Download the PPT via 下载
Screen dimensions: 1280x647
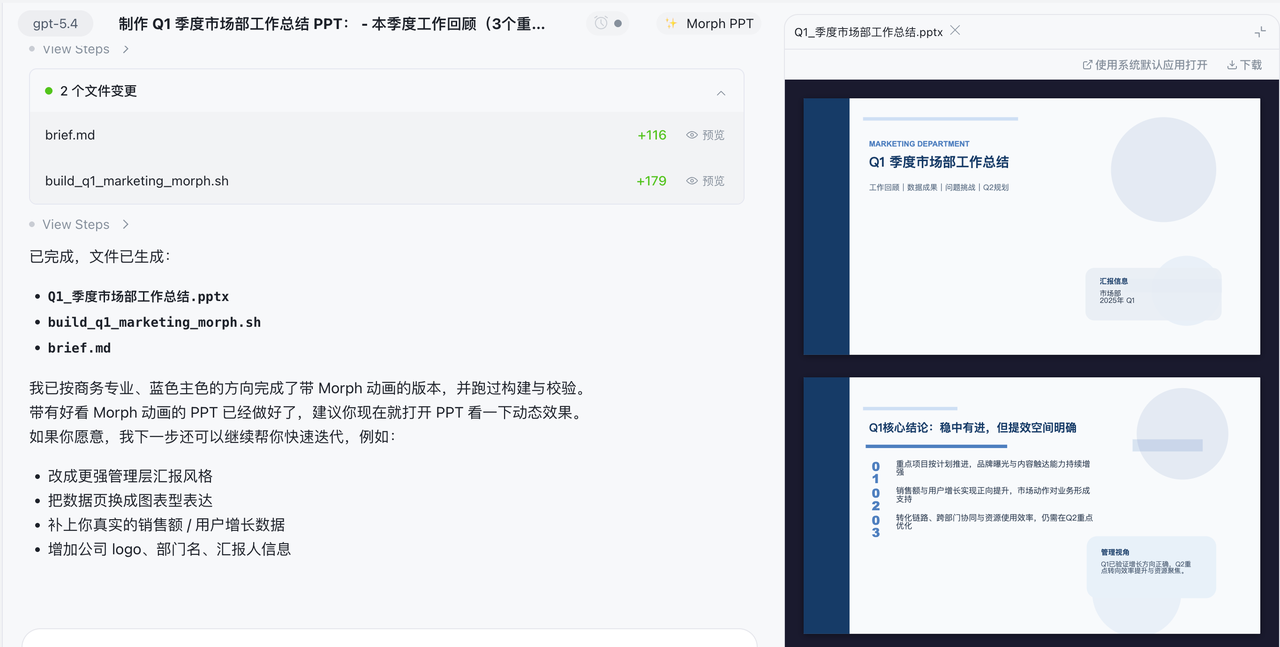pos(1244,64)
